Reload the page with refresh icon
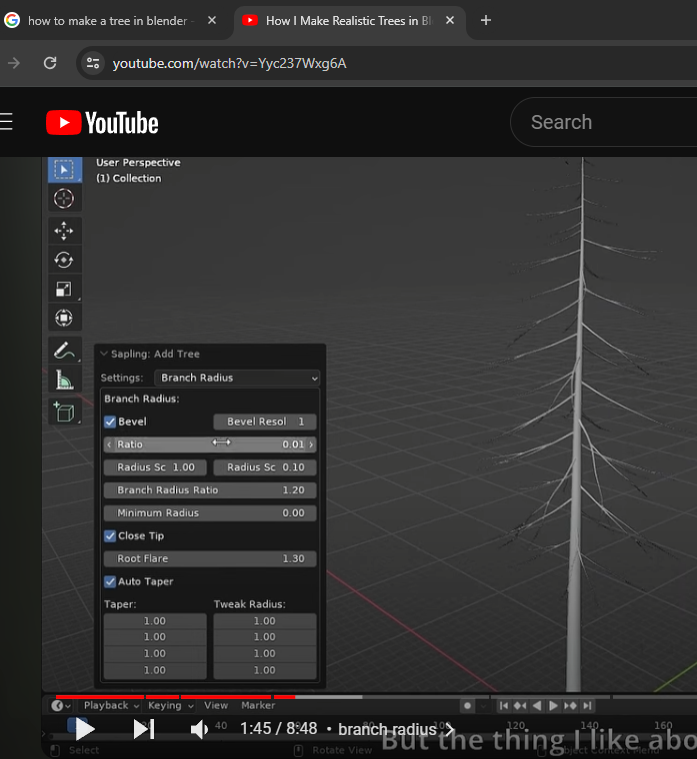This screenshot has height=759, width=697. point(50,63)
